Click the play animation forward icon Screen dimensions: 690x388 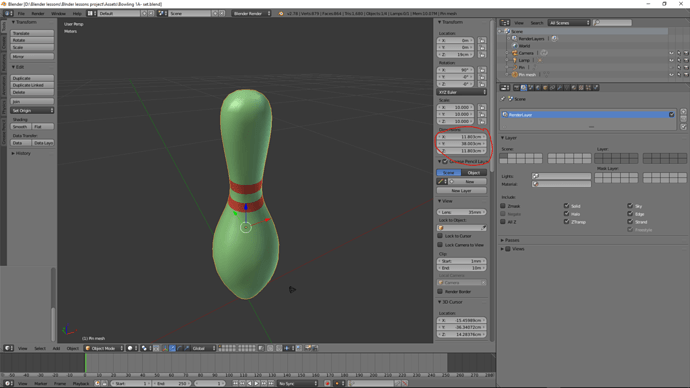tap(257, 384)
